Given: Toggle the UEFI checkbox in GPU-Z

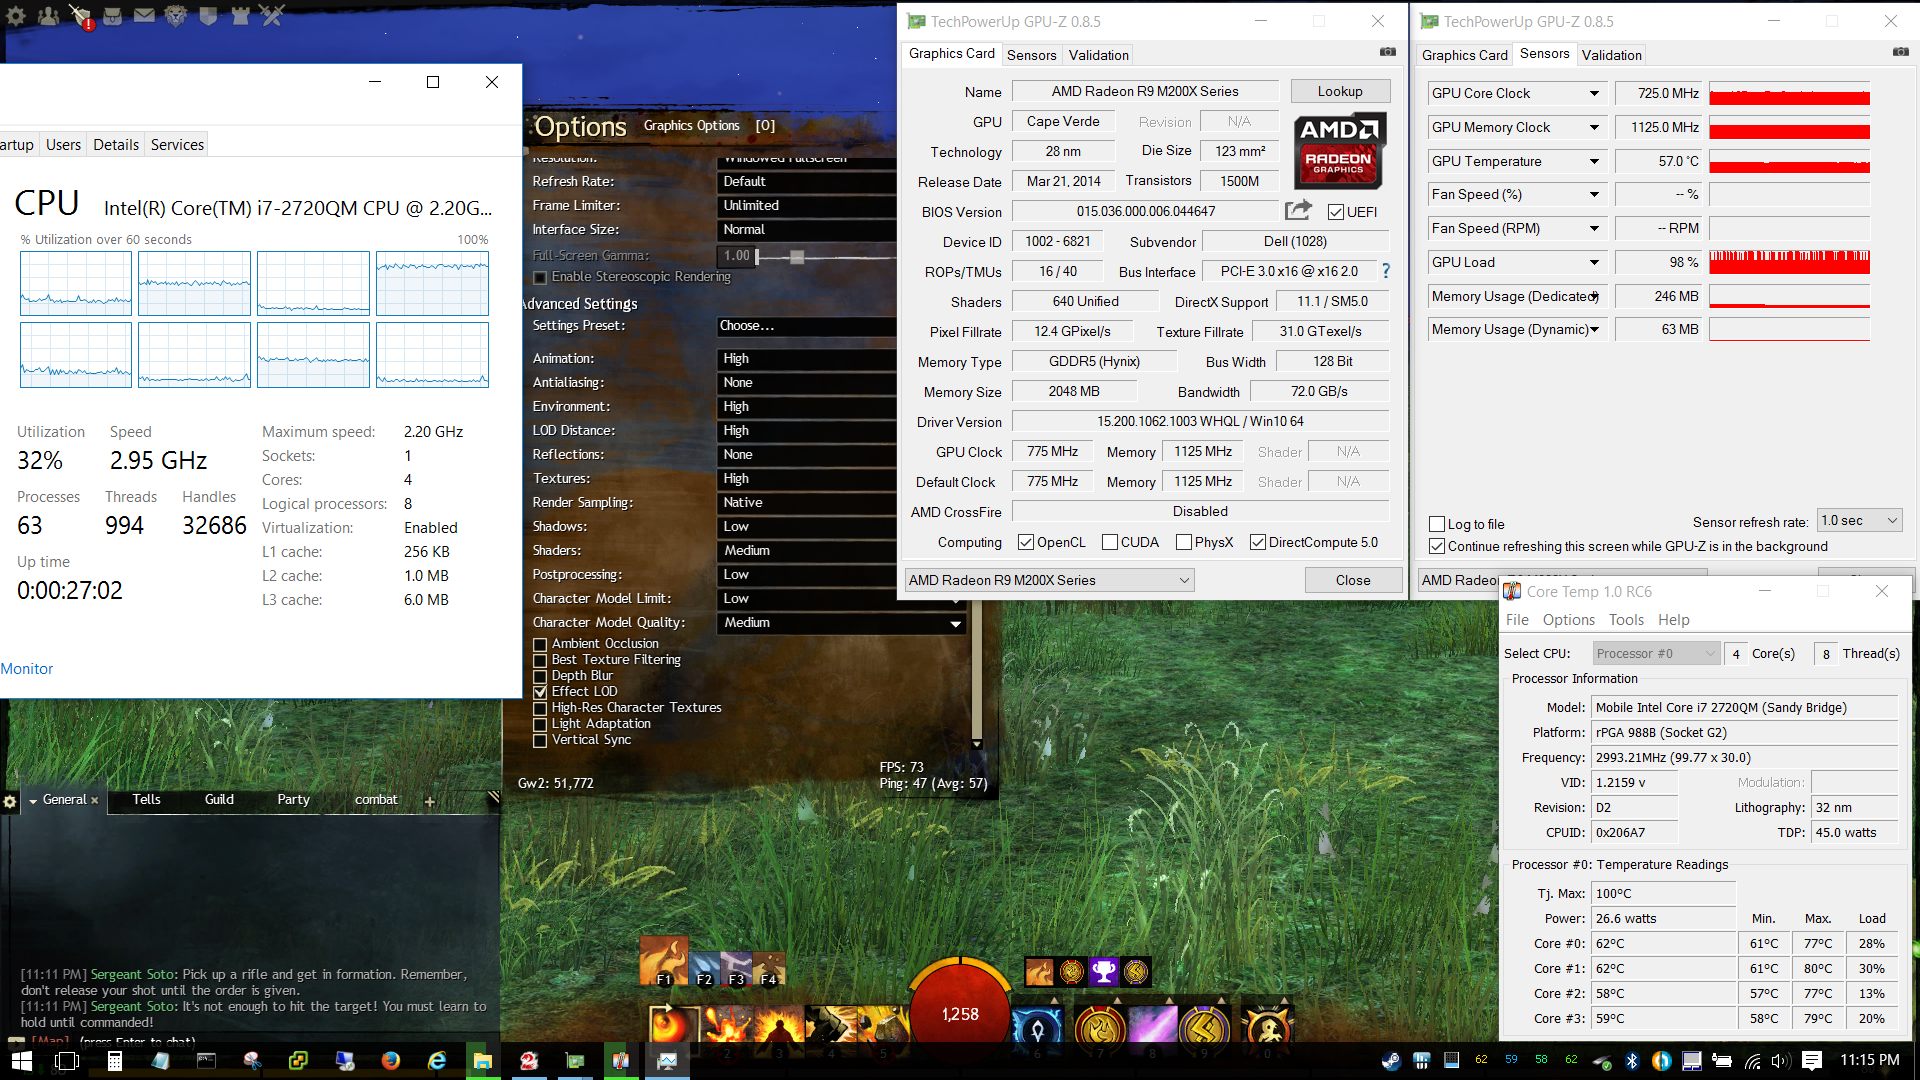Looking at the screenshot, I should (1335, 212).
